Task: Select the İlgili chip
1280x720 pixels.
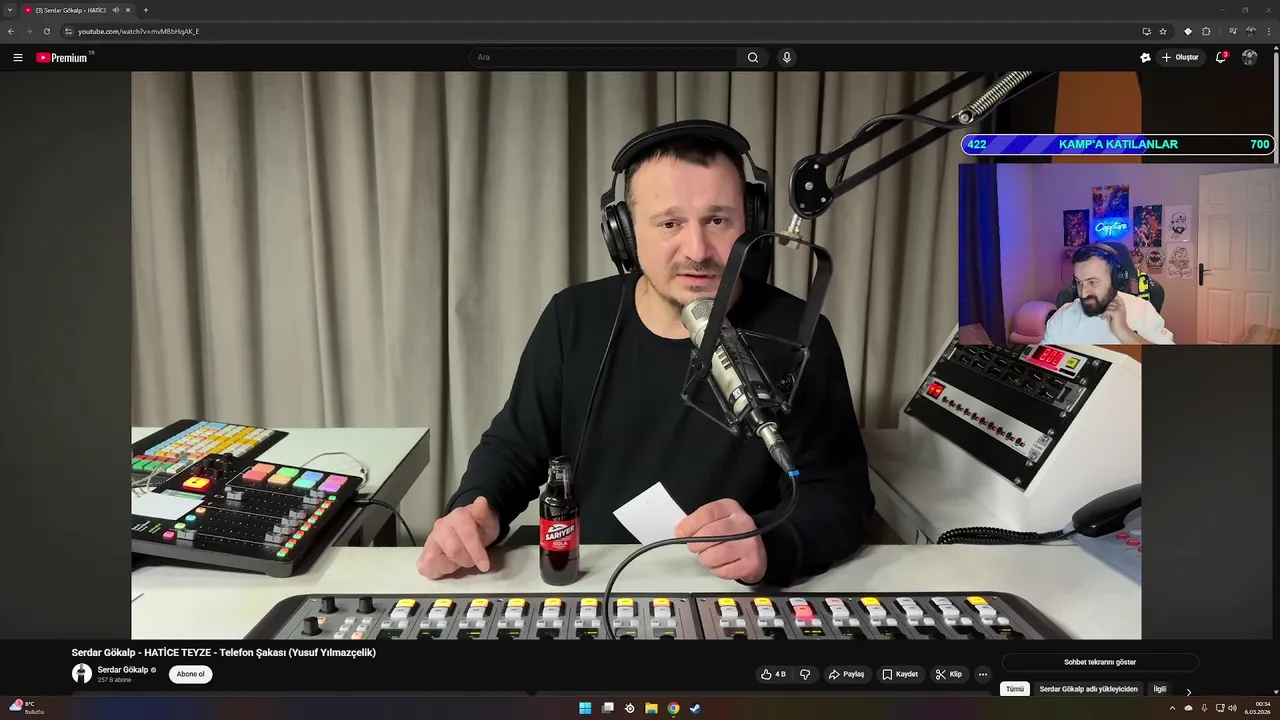Action: (1160, 689)
